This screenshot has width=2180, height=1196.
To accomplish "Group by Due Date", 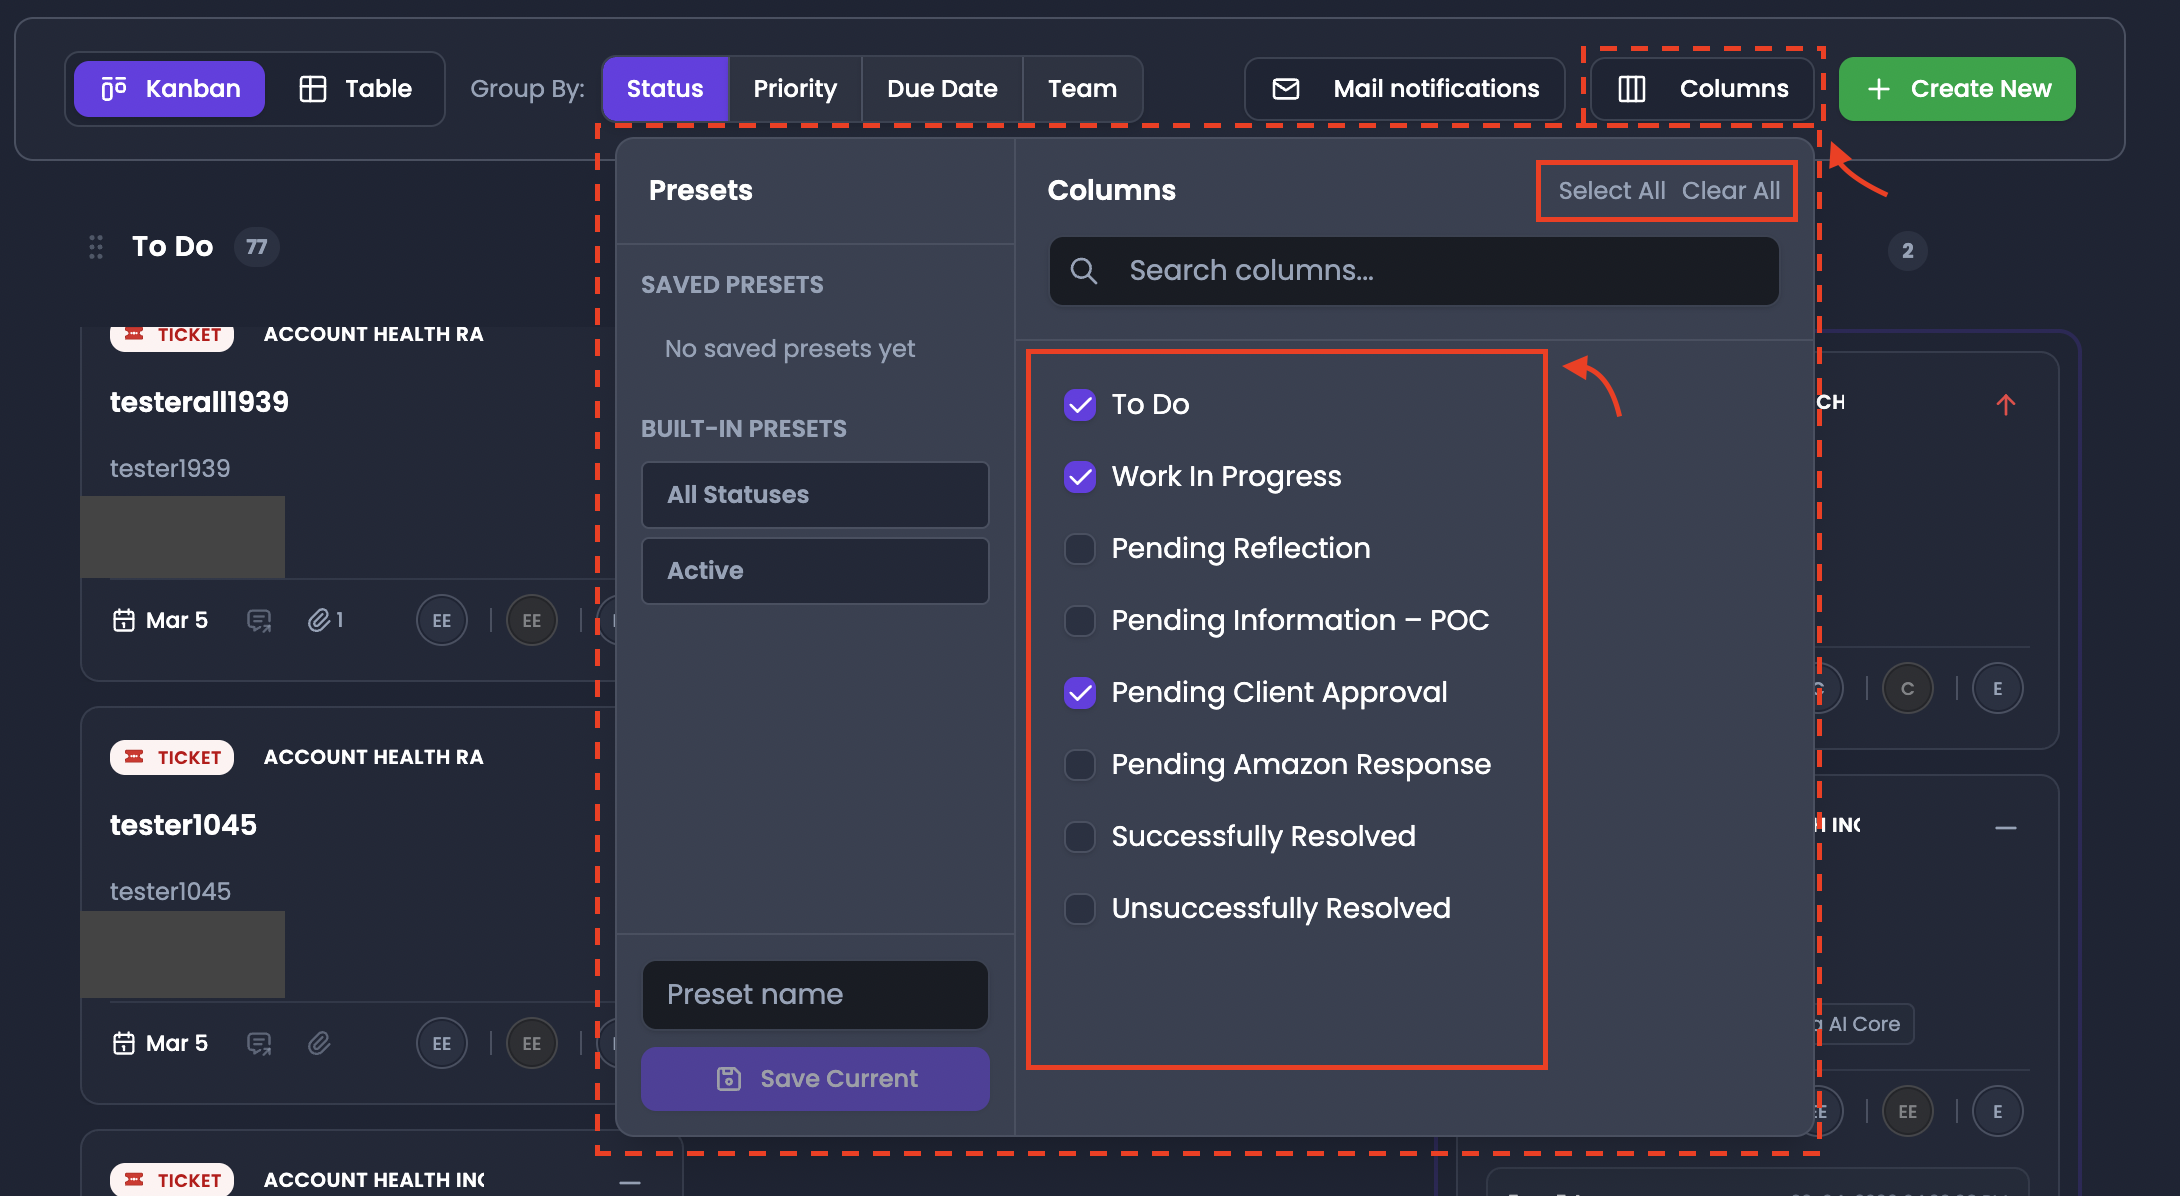I will (x=942, y=89).
